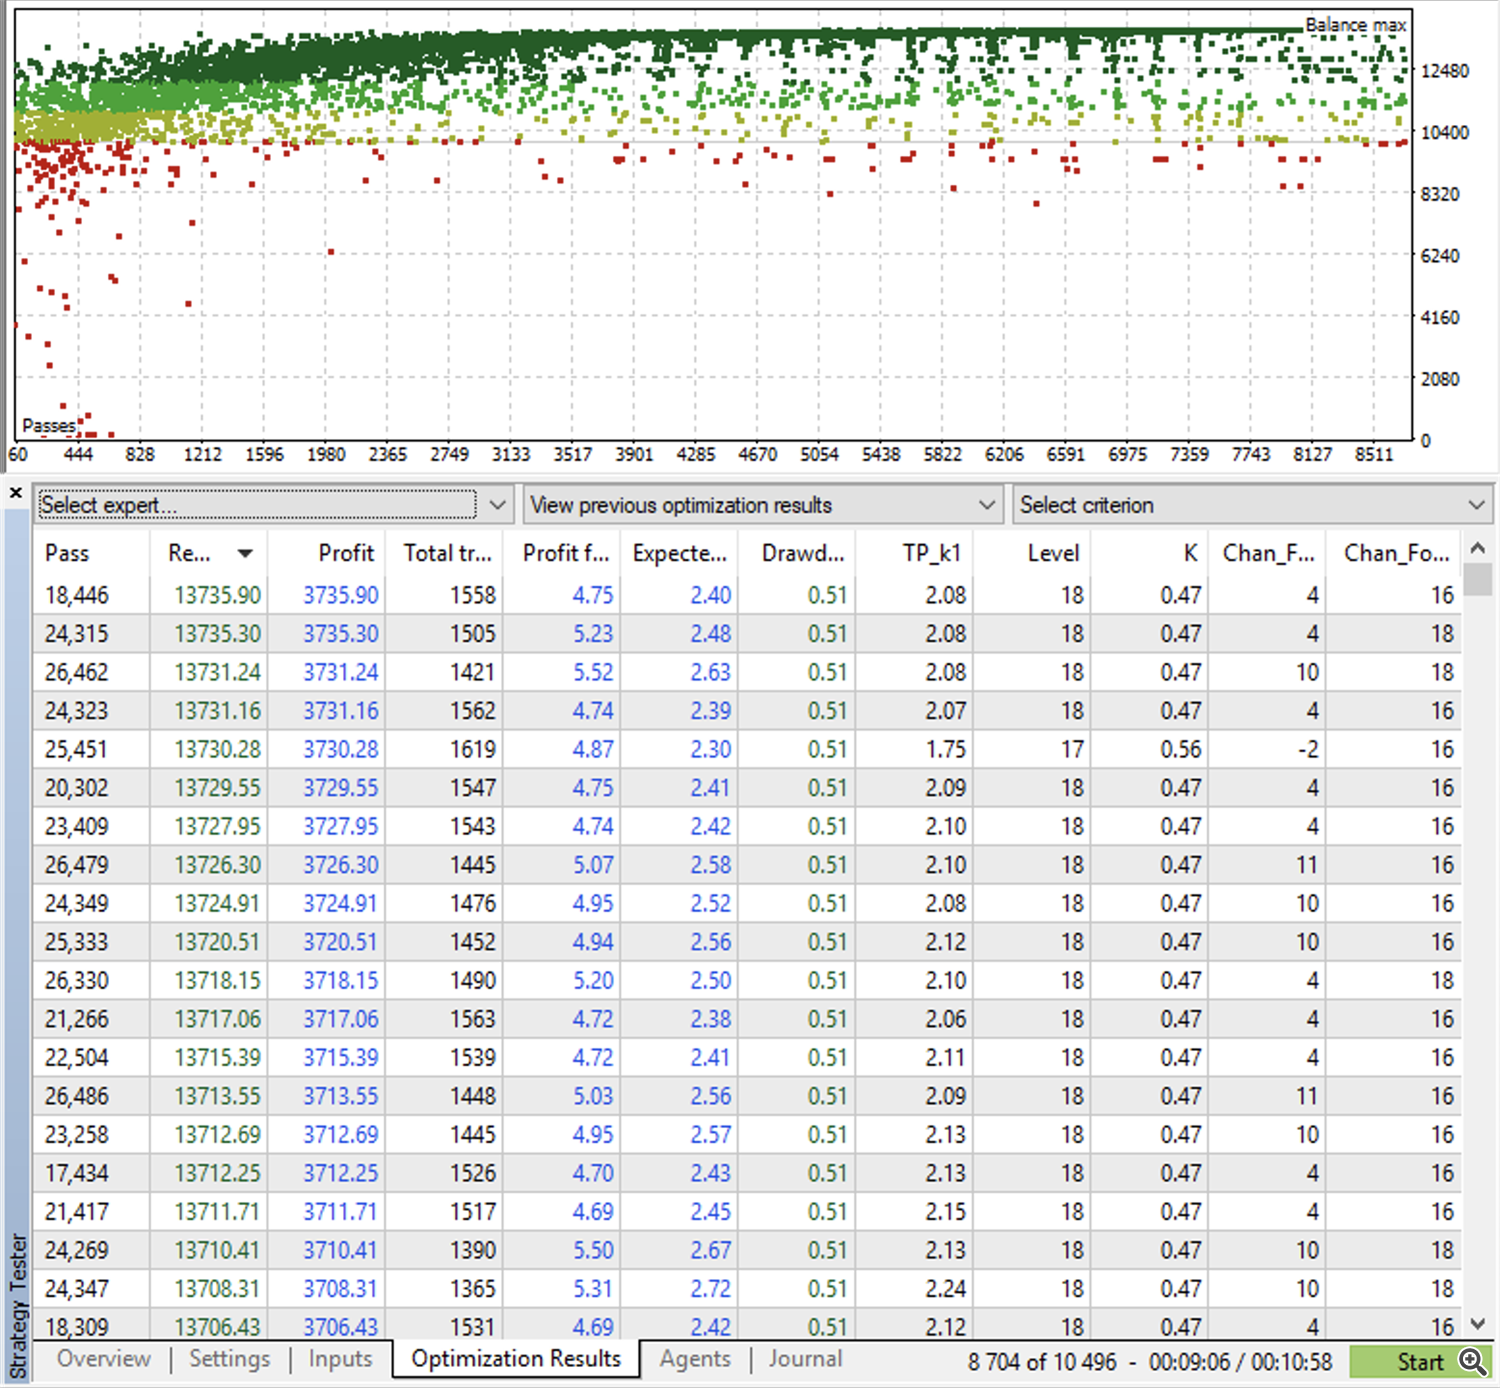This screenshot has height=1388, width=1500.
Task: Switch to the Overview tab
Action: pyautogui.click(x=104, y=1359)
